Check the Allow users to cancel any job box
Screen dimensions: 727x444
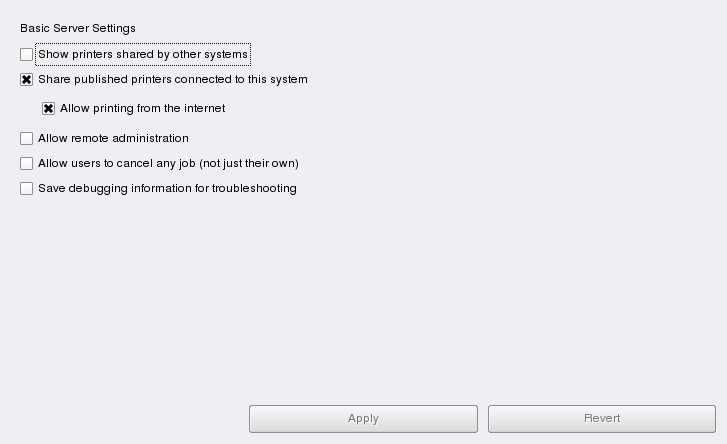[27, 163]
